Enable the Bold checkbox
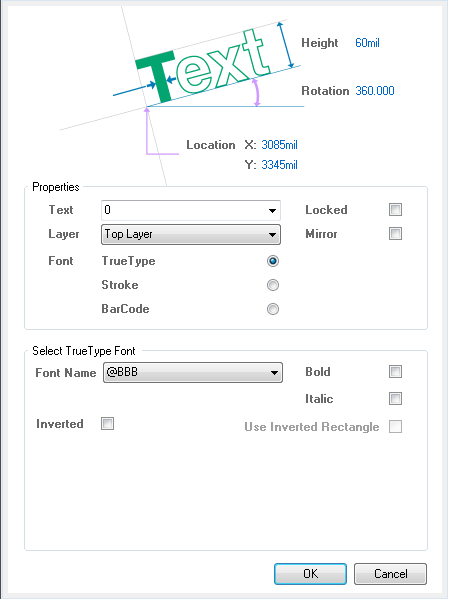The width and height of the screenshot is (450, 599). [x=395, y=371]
